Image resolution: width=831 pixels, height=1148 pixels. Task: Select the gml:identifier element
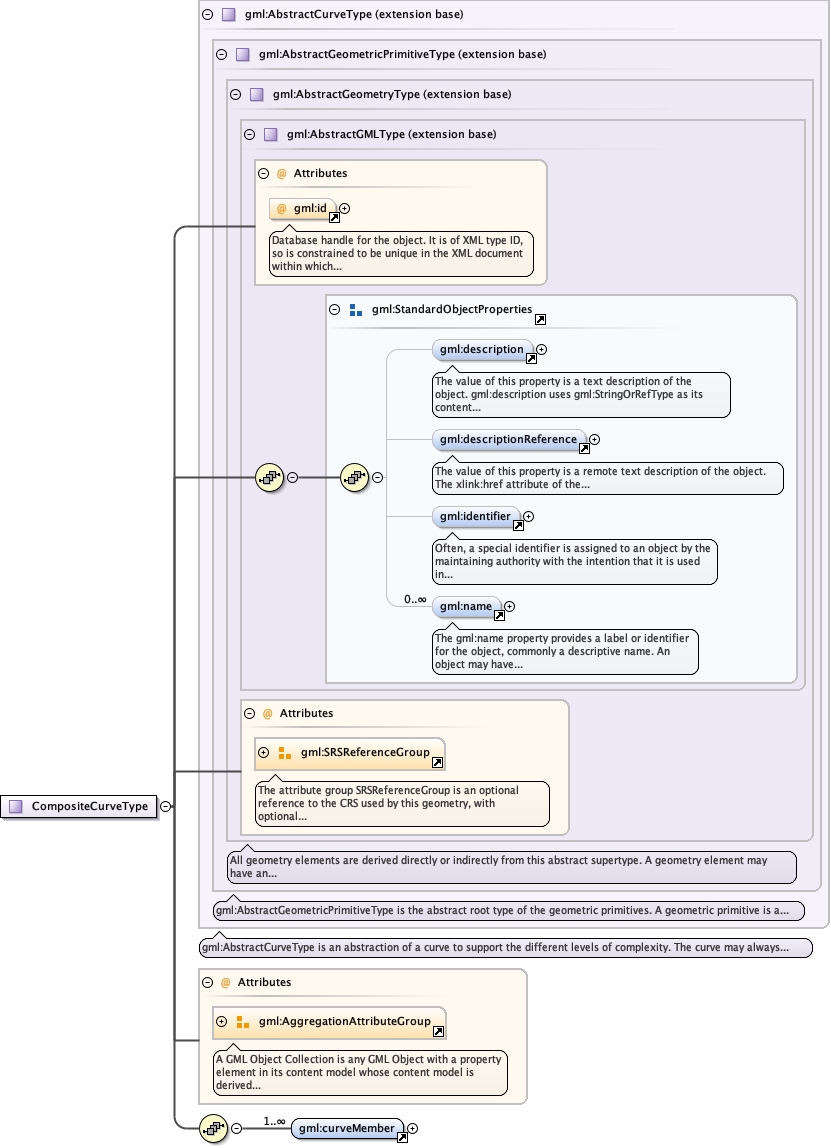(x=475, y=517)
